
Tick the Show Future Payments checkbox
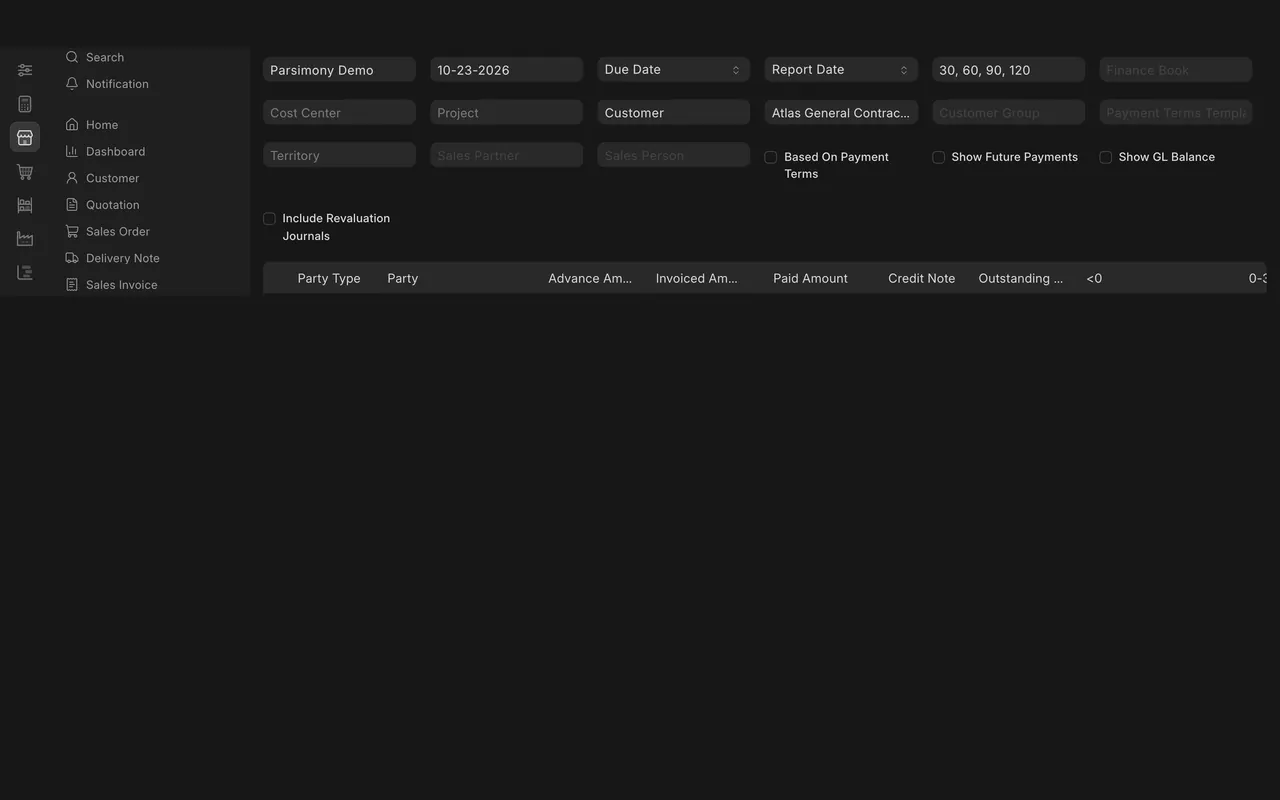[x=938, y=157]
